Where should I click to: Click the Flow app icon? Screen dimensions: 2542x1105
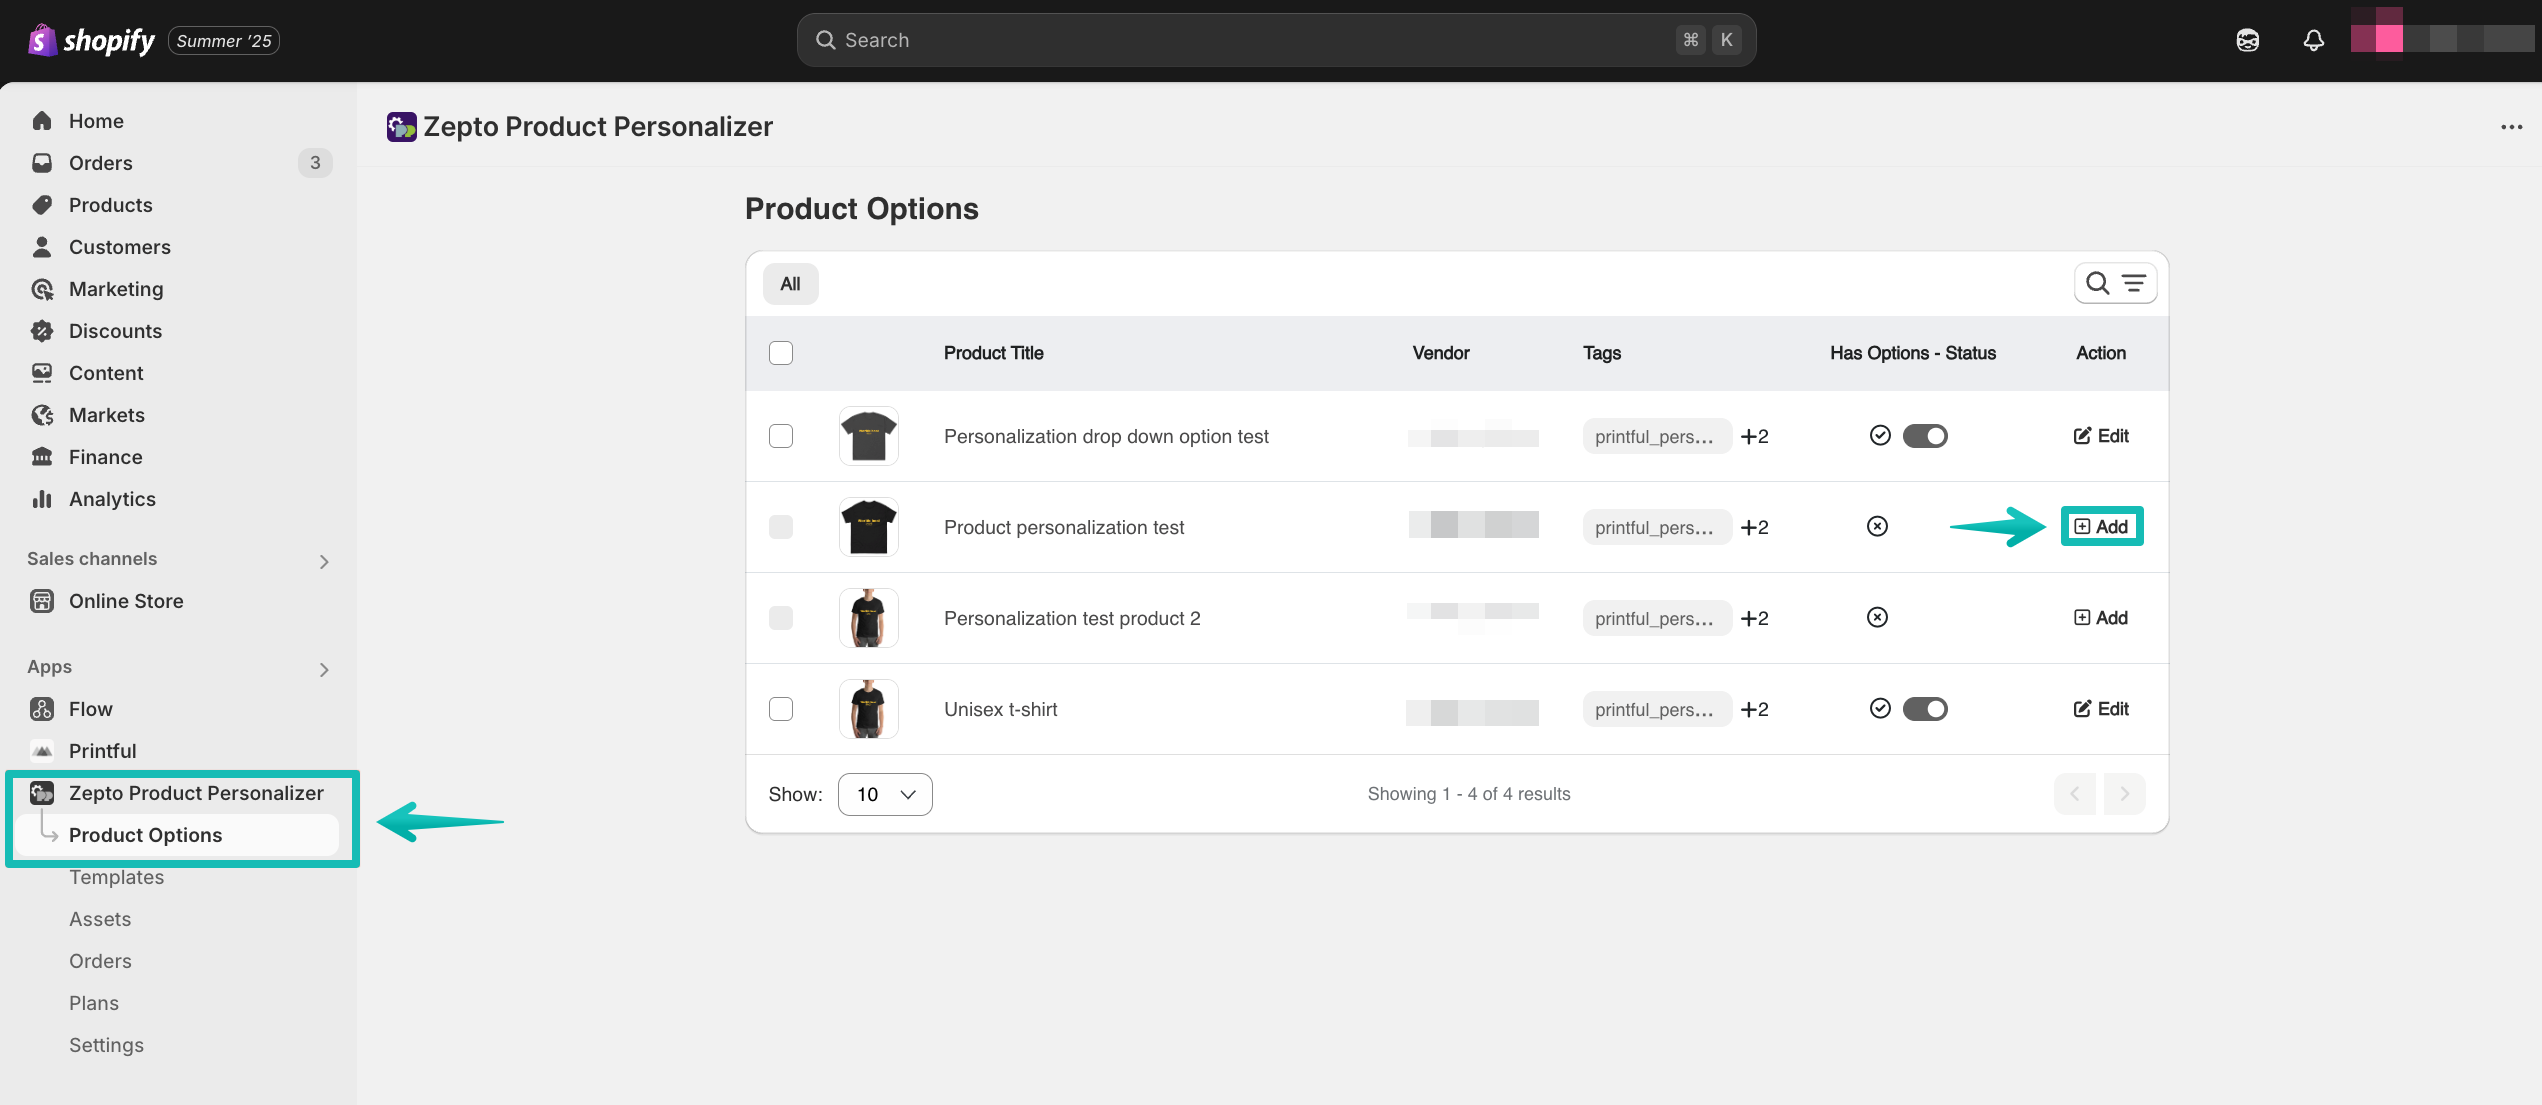pos(42,709)
